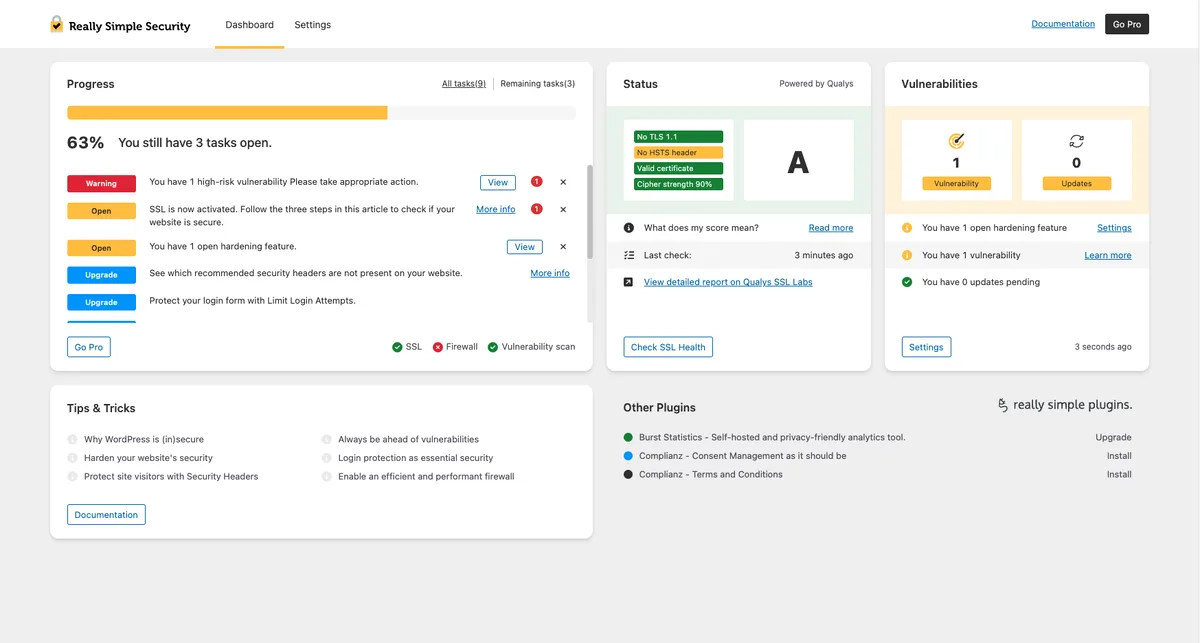Dismiss the open hardening feature task
Image resolution: width=1200 pixels, height=643 pixels.
tap(563, 247)
